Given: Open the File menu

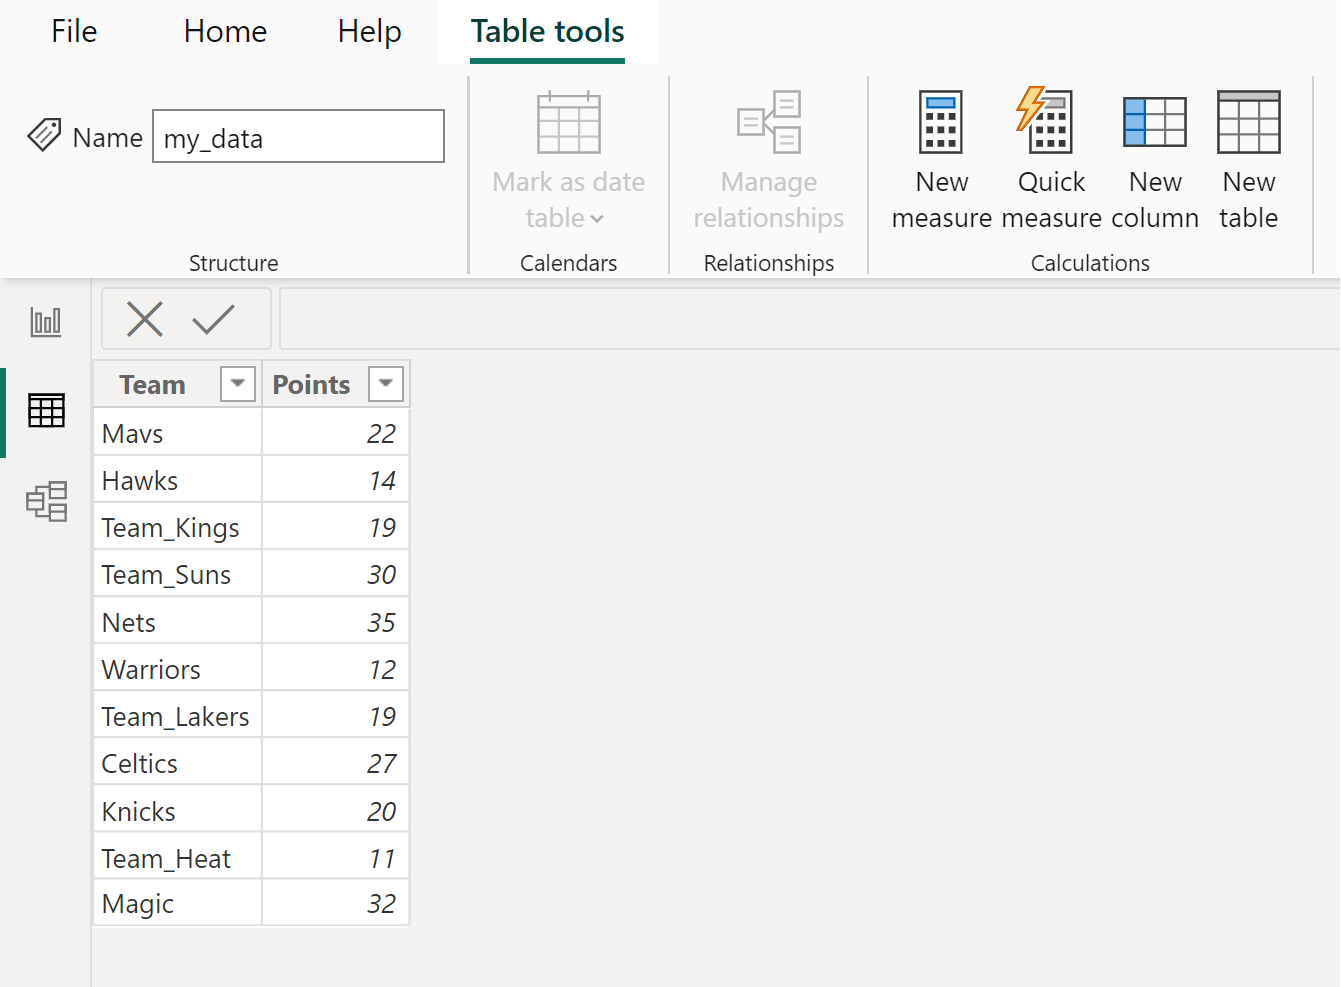Looking at the screenshot, I should pos(73,31).
